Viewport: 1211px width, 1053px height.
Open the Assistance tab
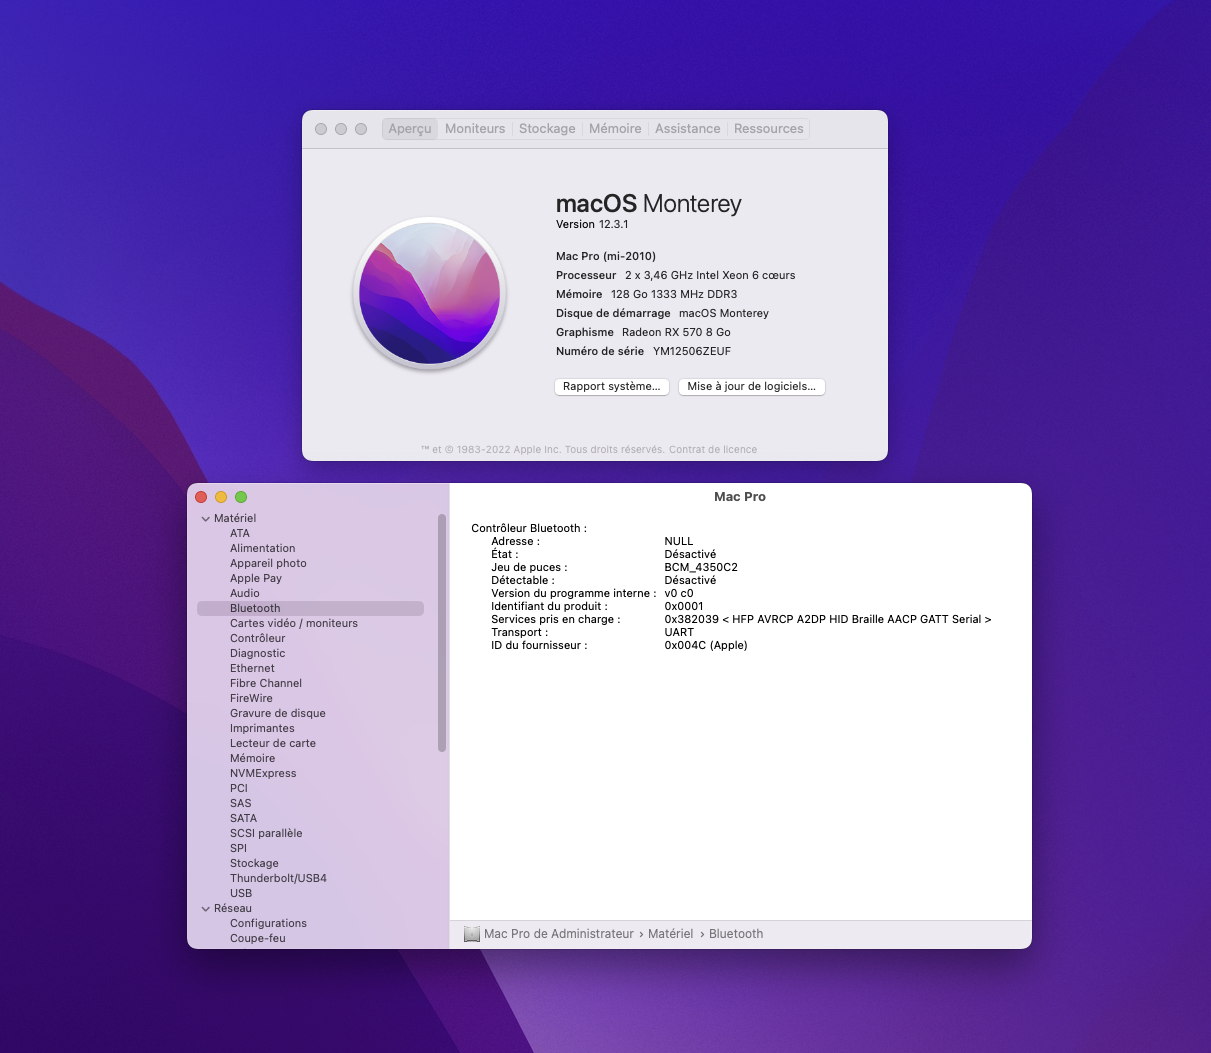(688, 129)
